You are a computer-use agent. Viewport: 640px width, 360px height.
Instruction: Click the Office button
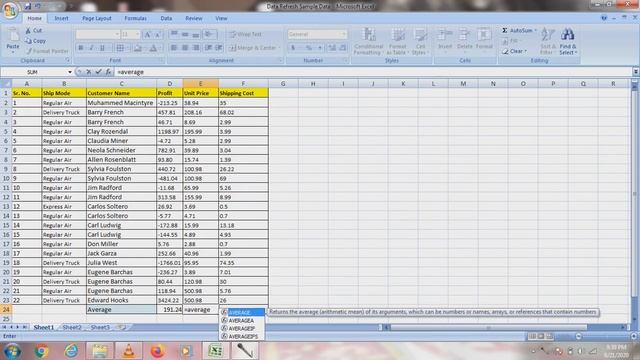tap(10, 10)
